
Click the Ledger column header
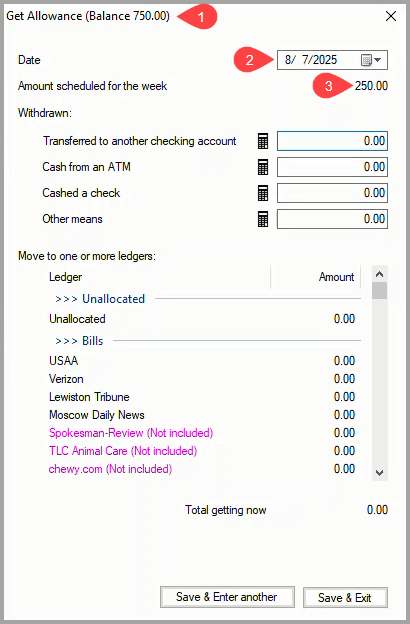point(159,277)
